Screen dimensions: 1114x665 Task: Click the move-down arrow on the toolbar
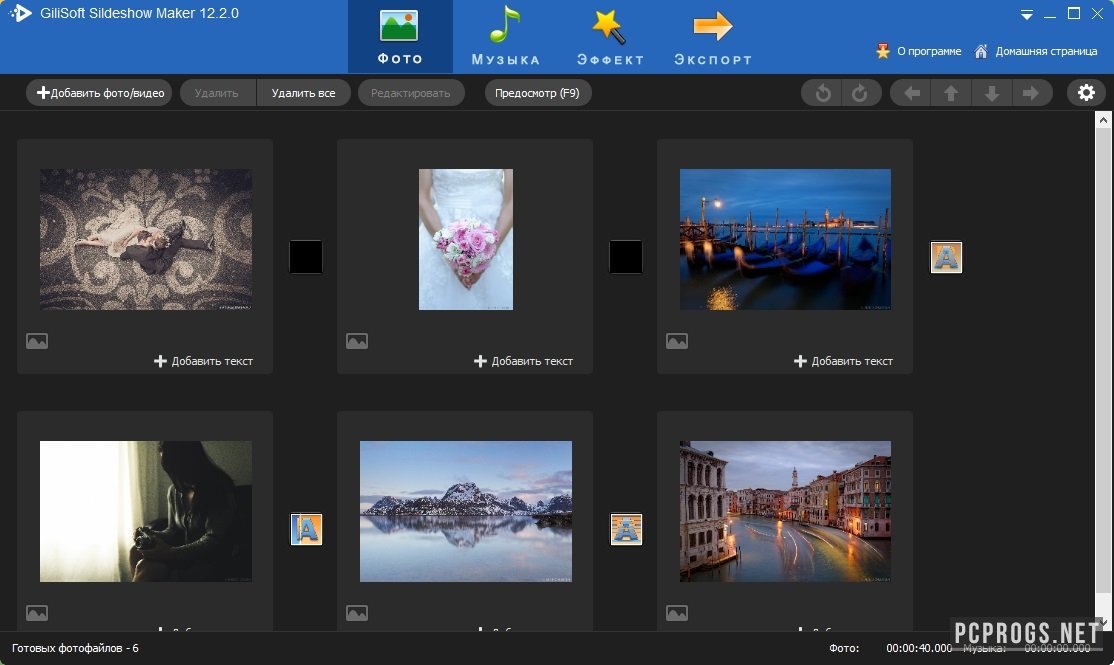[x=991, y=92]
